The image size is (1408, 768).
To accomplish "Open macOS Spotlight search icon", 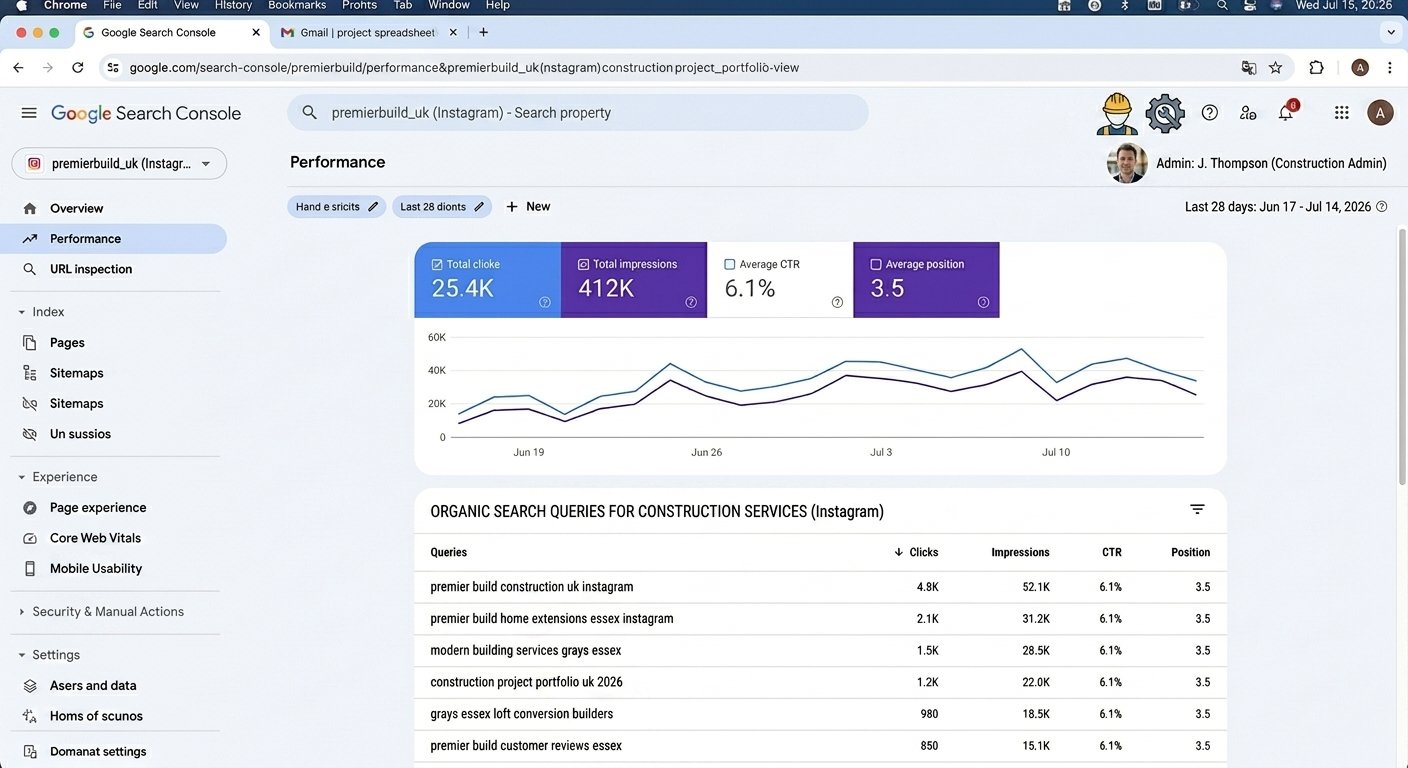I will coord(1222,5).
